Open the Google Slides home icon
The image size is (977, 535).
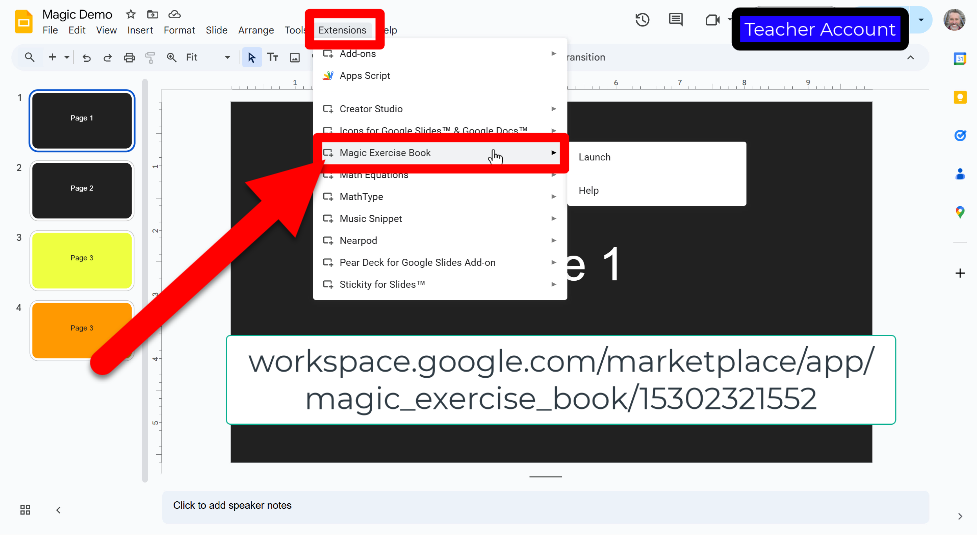click(x=24, y=22)
